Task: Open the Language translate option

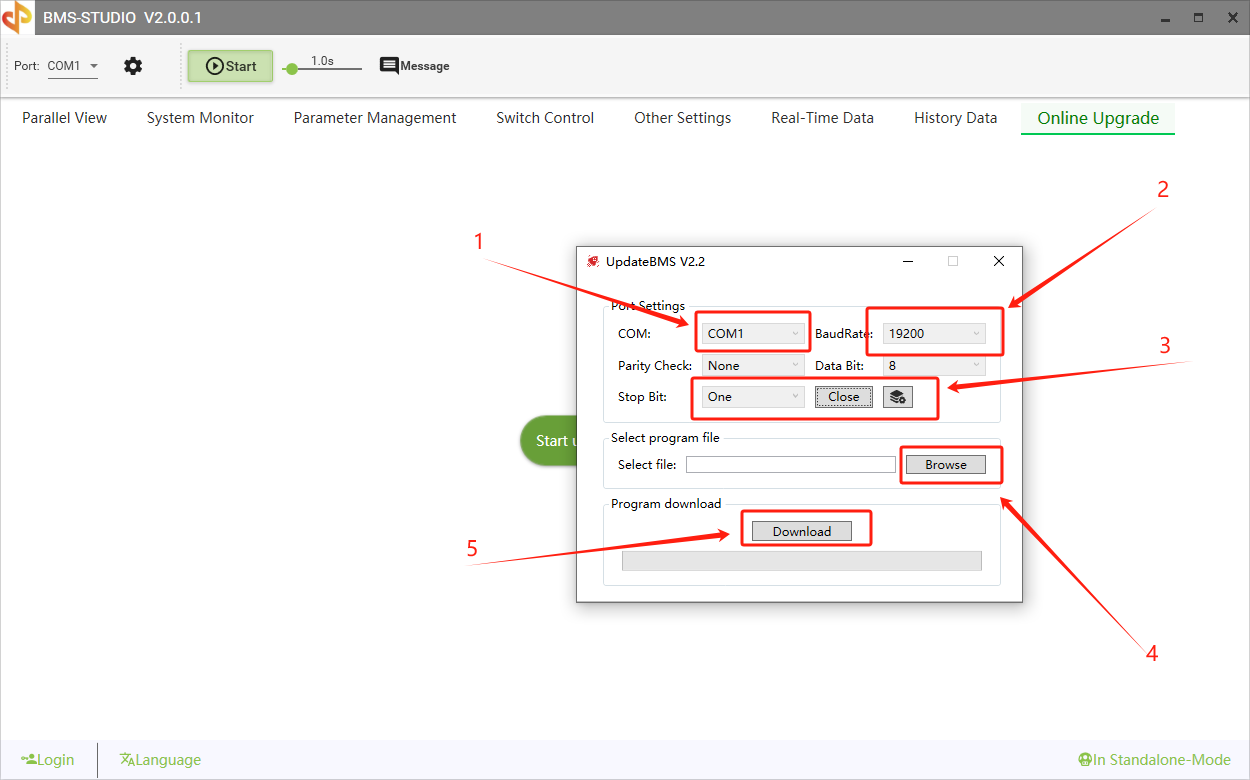Action: click(127, 760)
